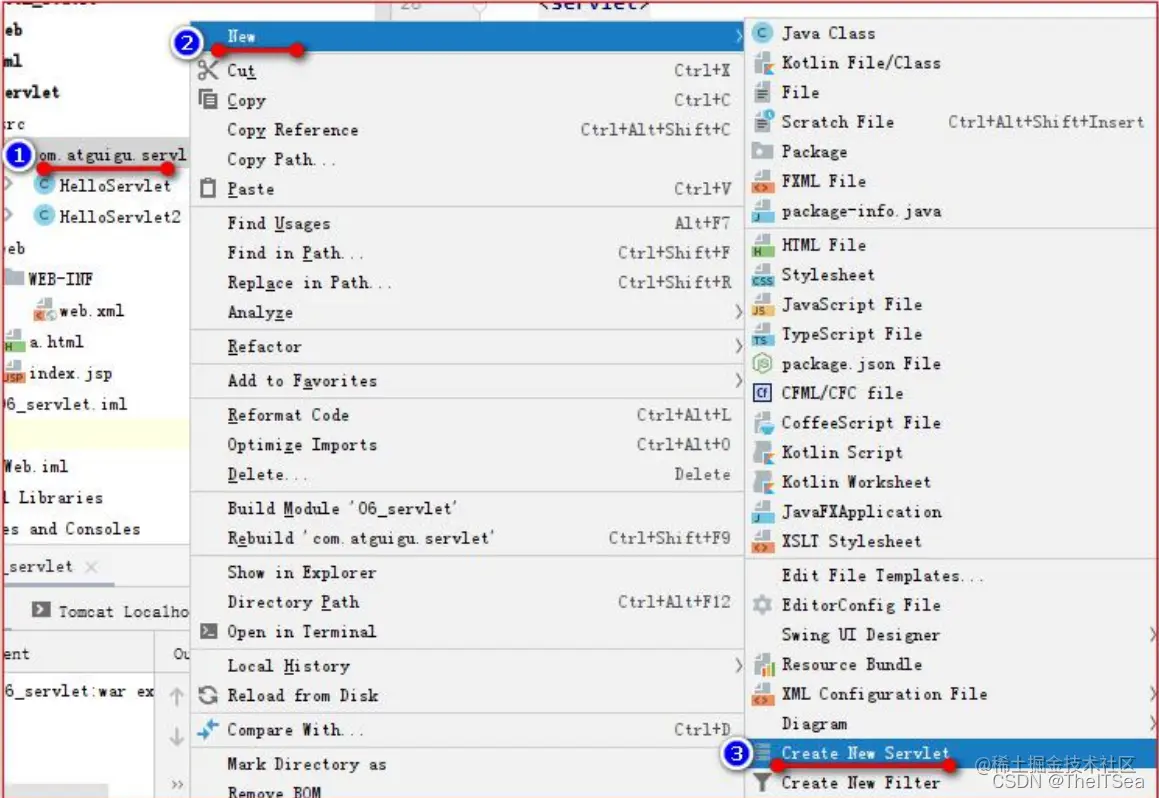Click the XSLT Stylesheet icon
1159x798 pixels.
762,542
